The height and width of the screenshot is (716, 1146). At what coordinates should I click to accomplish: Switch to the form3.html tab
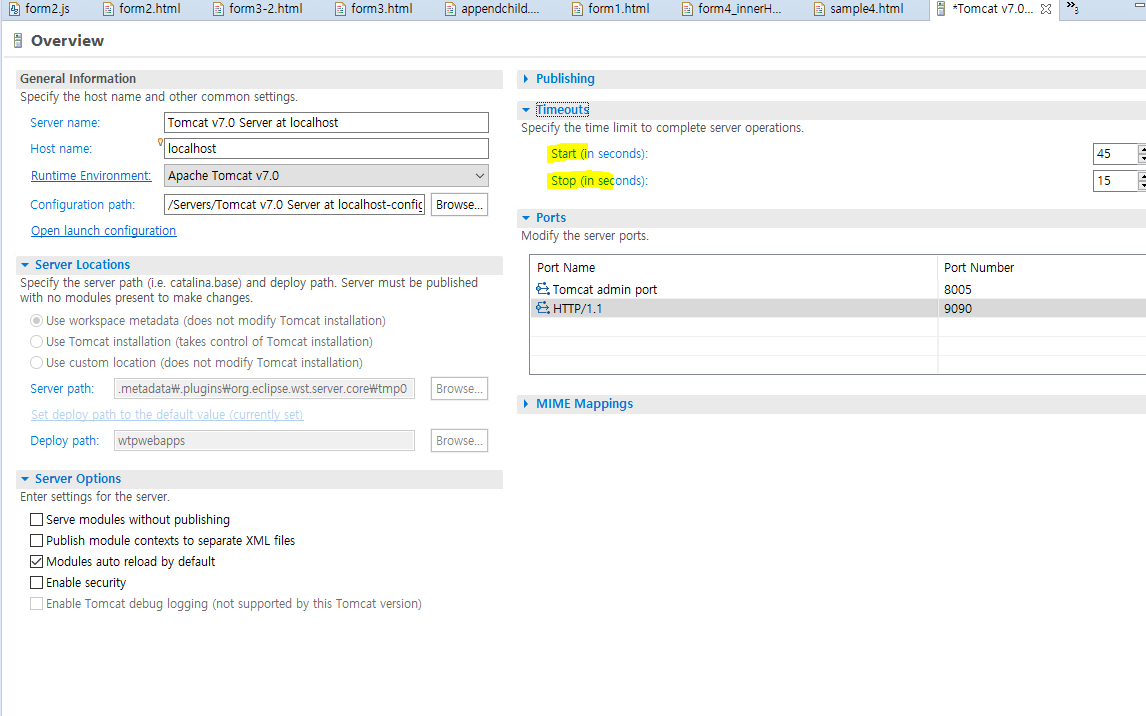pyautogui.click(x=373, y=9)
